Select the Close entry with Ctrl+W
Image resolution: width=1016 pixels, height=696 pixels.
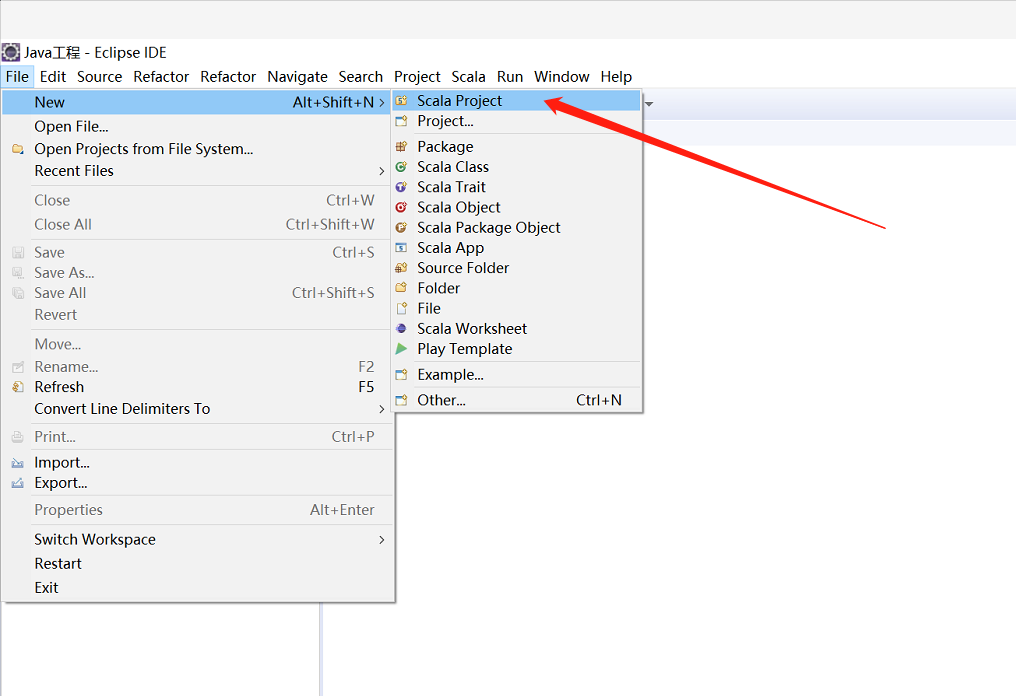tap(198, 200)
